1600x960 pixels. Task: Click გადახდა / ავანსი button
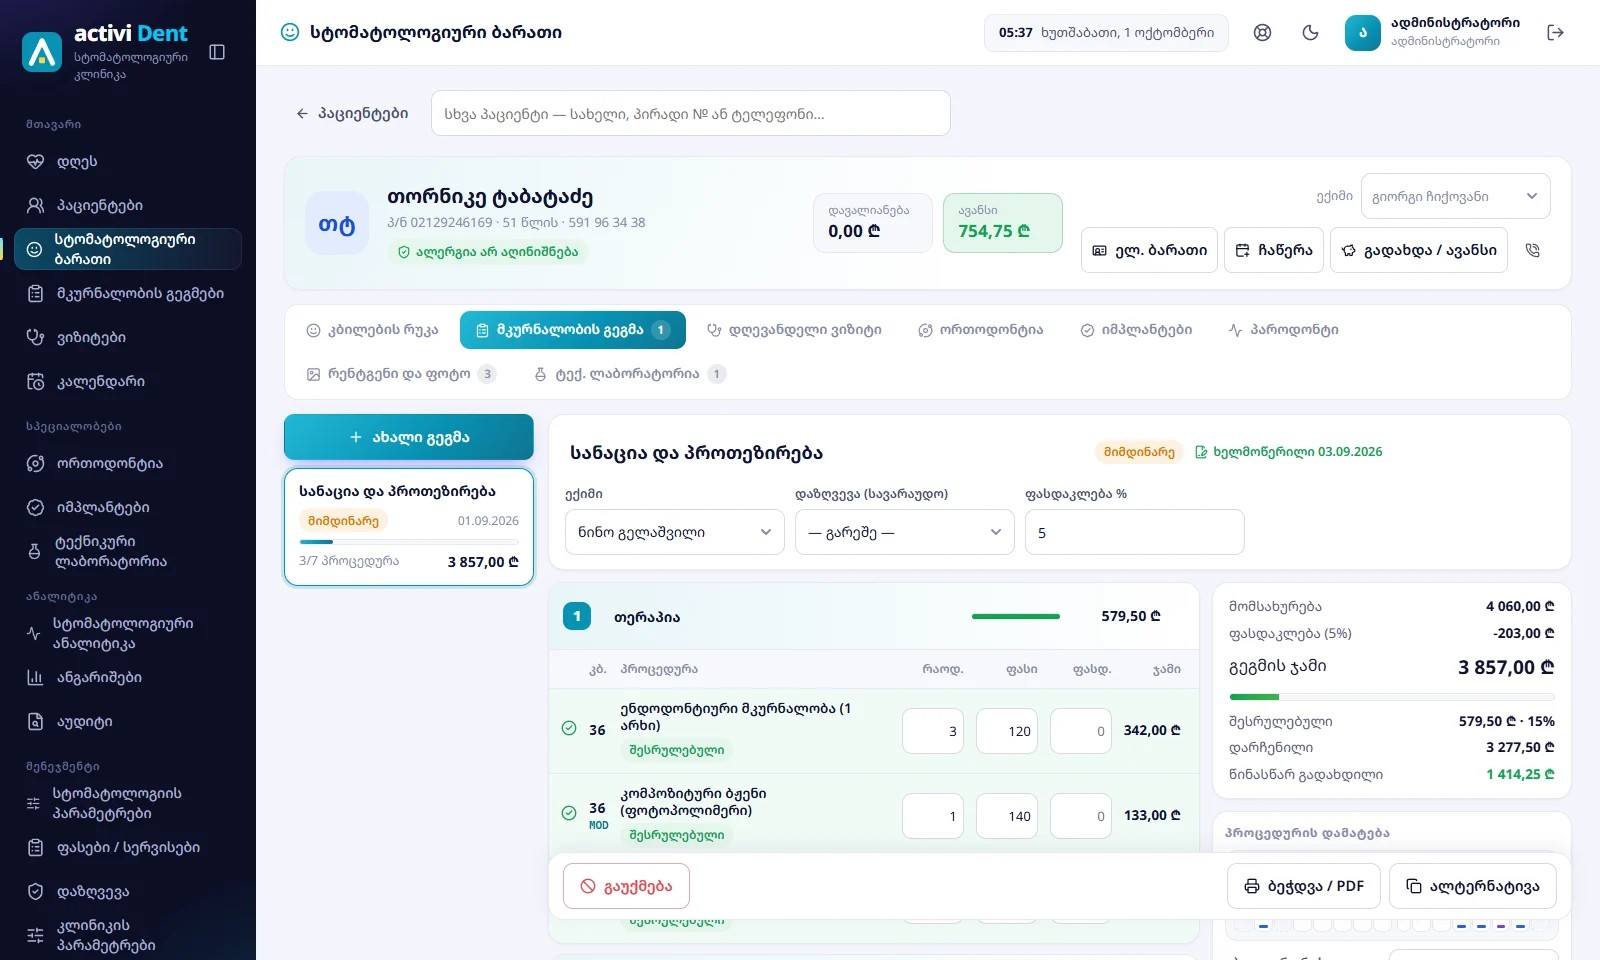pyautogui.click(x=1419, y=250)
